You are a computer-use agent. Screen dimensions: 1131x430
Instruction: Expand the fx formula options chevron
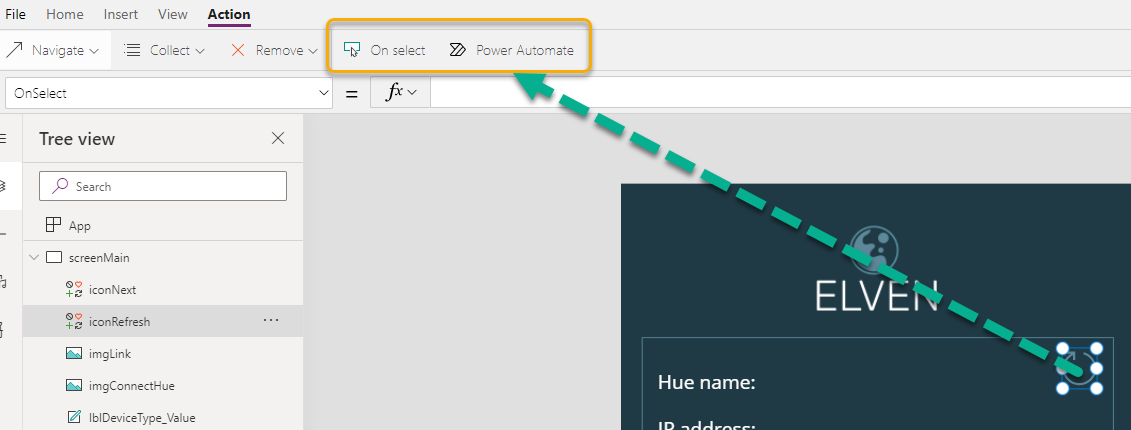(x=412, y=93)
